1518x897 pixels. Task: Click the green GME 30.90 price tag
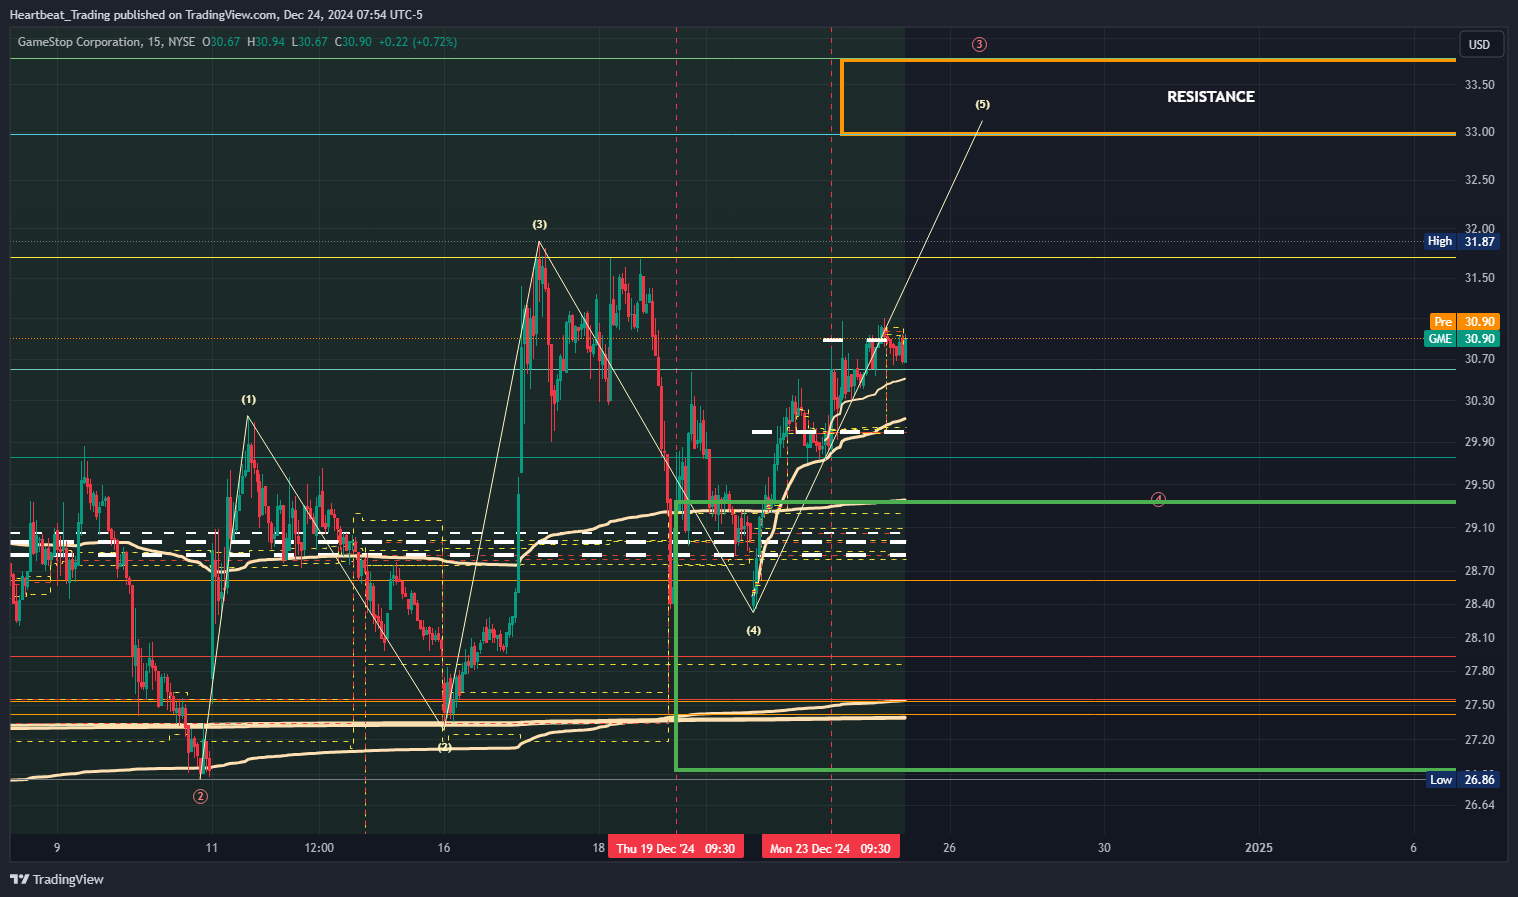[1462, 339]
